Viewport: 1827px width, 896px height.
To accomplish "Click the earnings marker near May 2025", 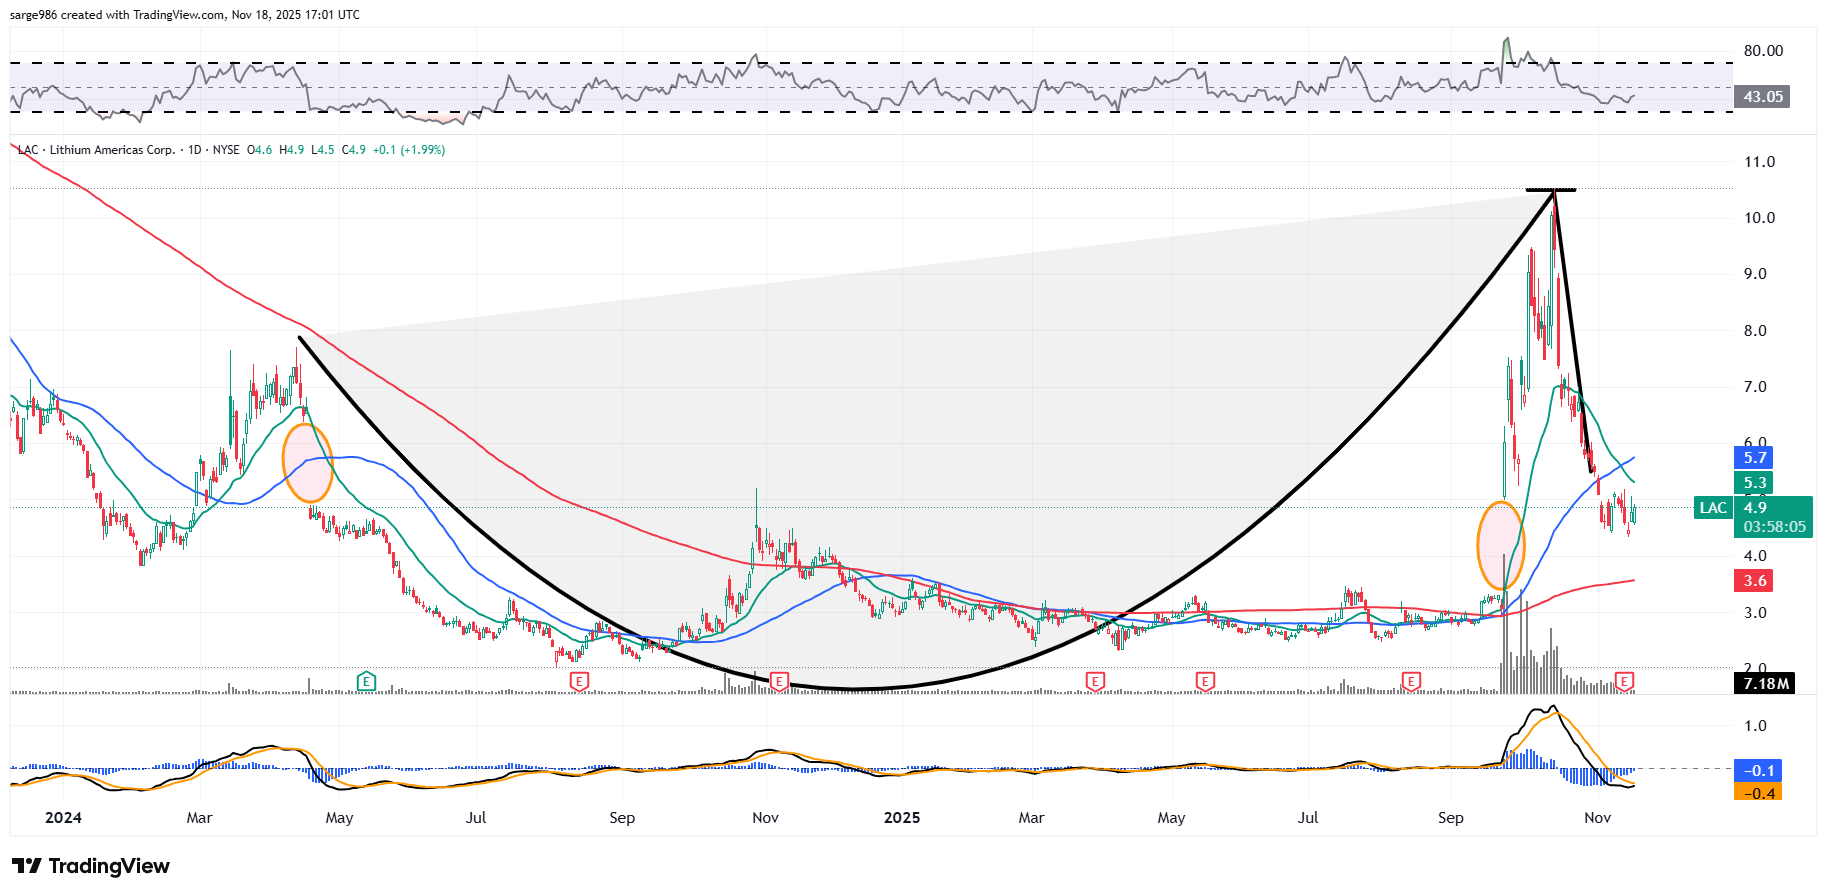I will [1205, 681].
